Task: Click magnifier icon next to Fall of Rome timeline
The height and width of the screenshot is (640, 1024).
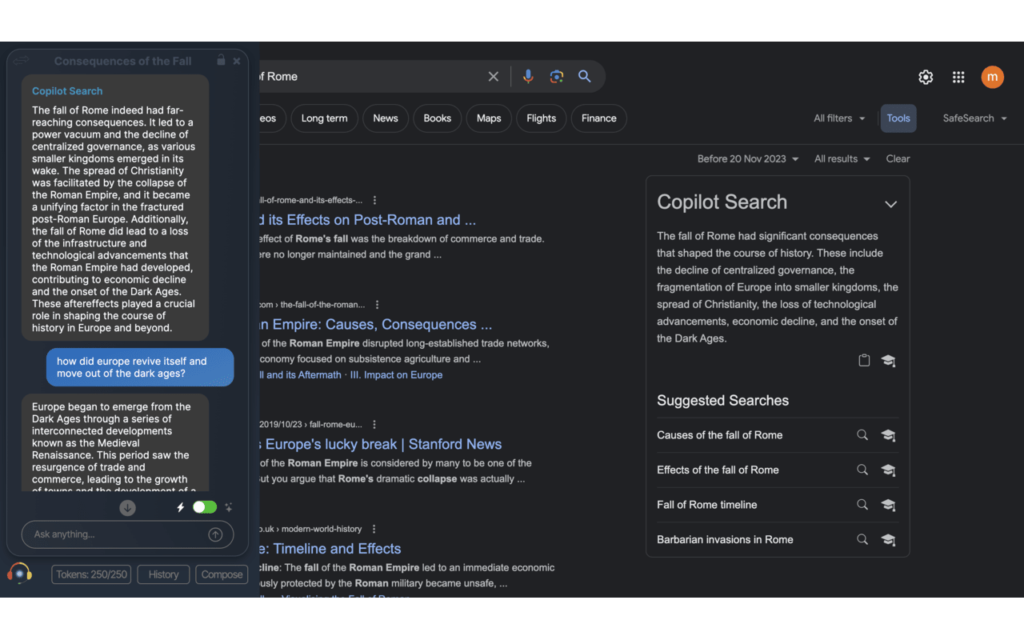Action: point(862,505)
